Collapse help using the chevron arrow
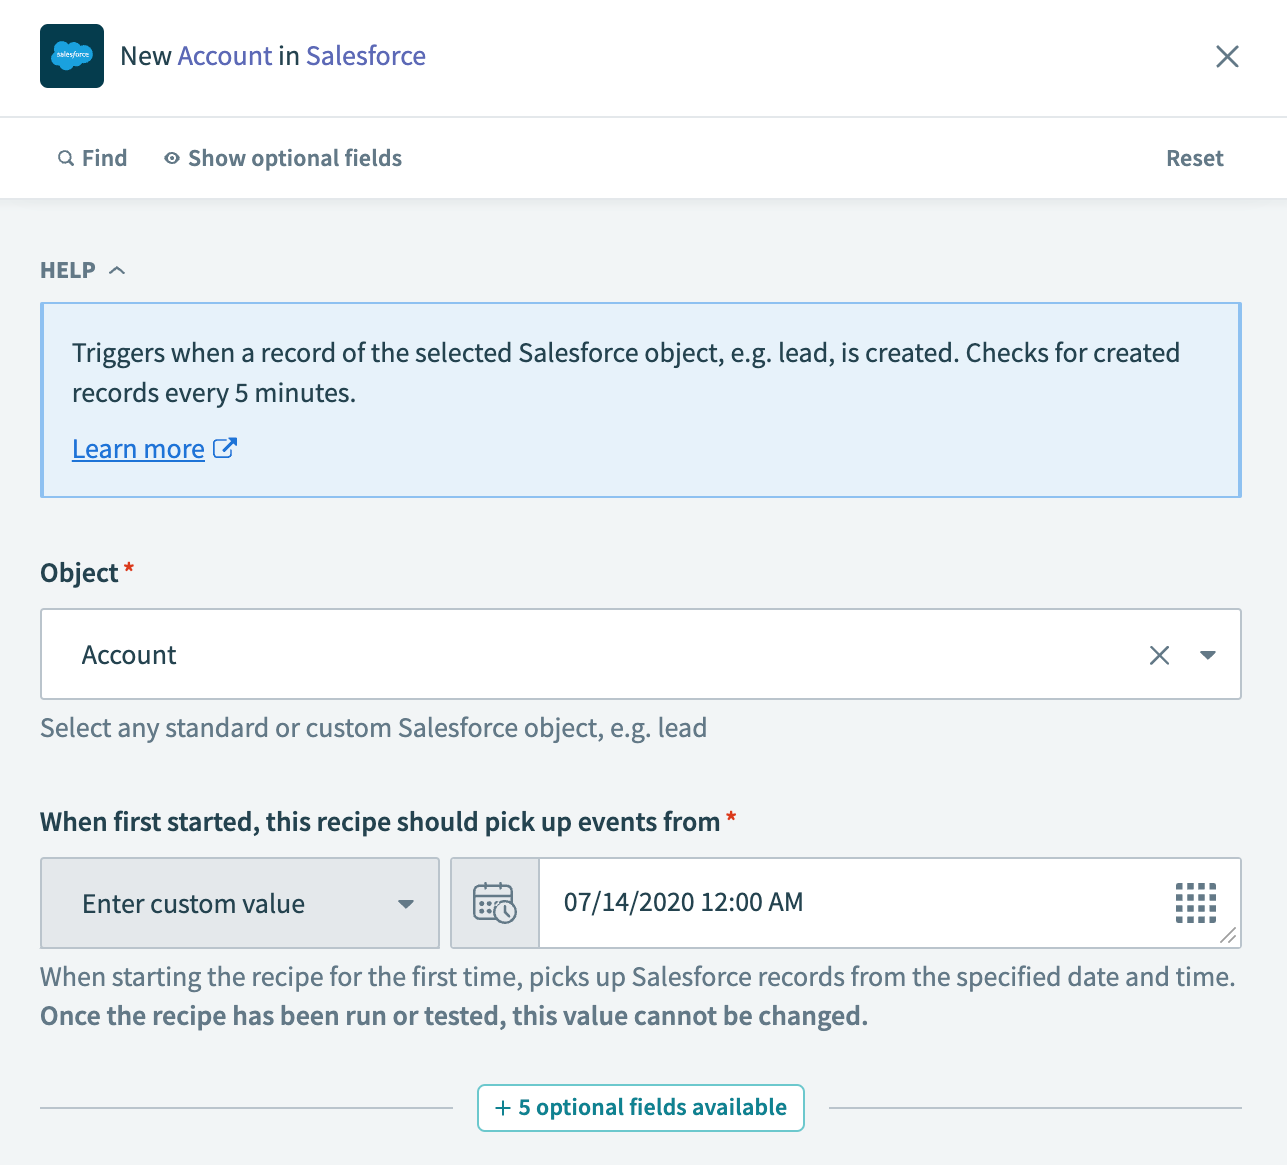 coord(117,270)
